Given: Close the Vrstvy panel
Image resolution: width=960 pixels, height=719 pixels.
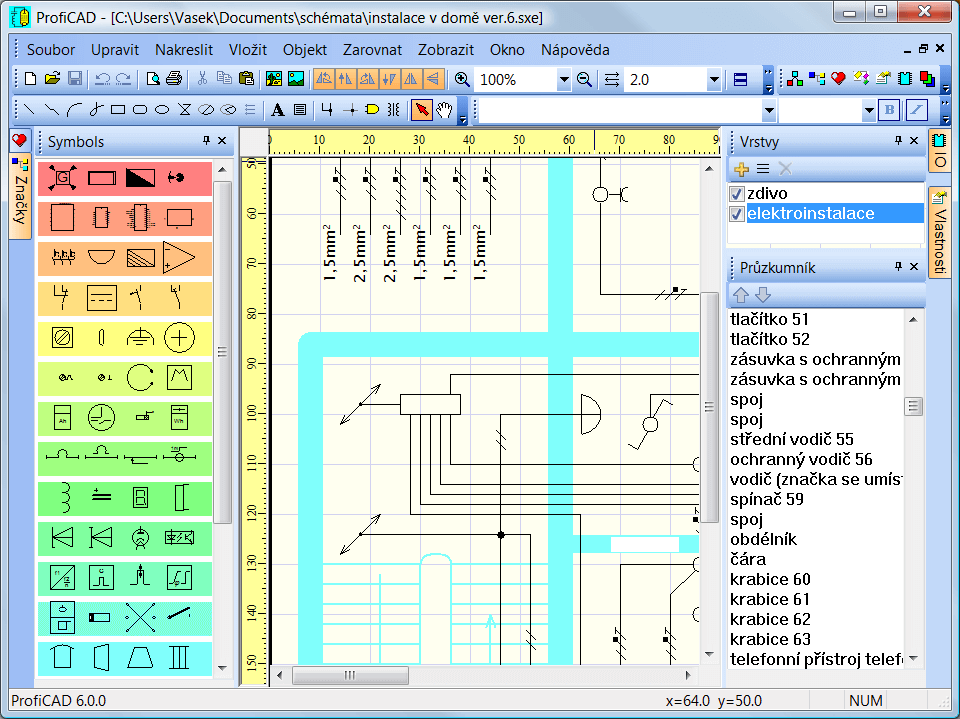Looking at the screenshot, I should [914, 141].
